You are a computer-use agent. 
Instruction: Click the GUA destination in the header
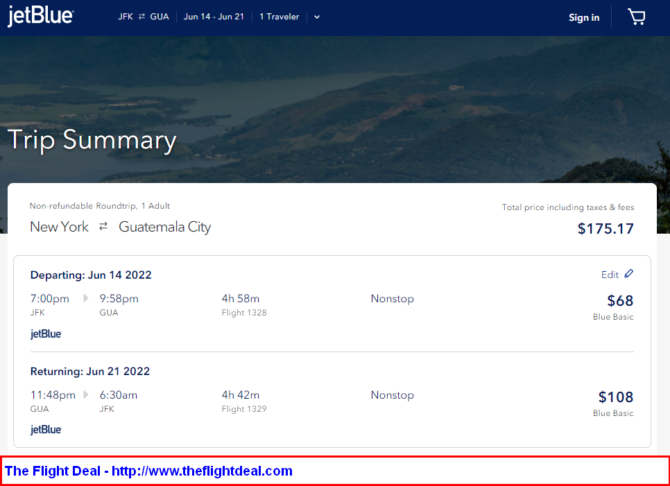click(159, 17)
